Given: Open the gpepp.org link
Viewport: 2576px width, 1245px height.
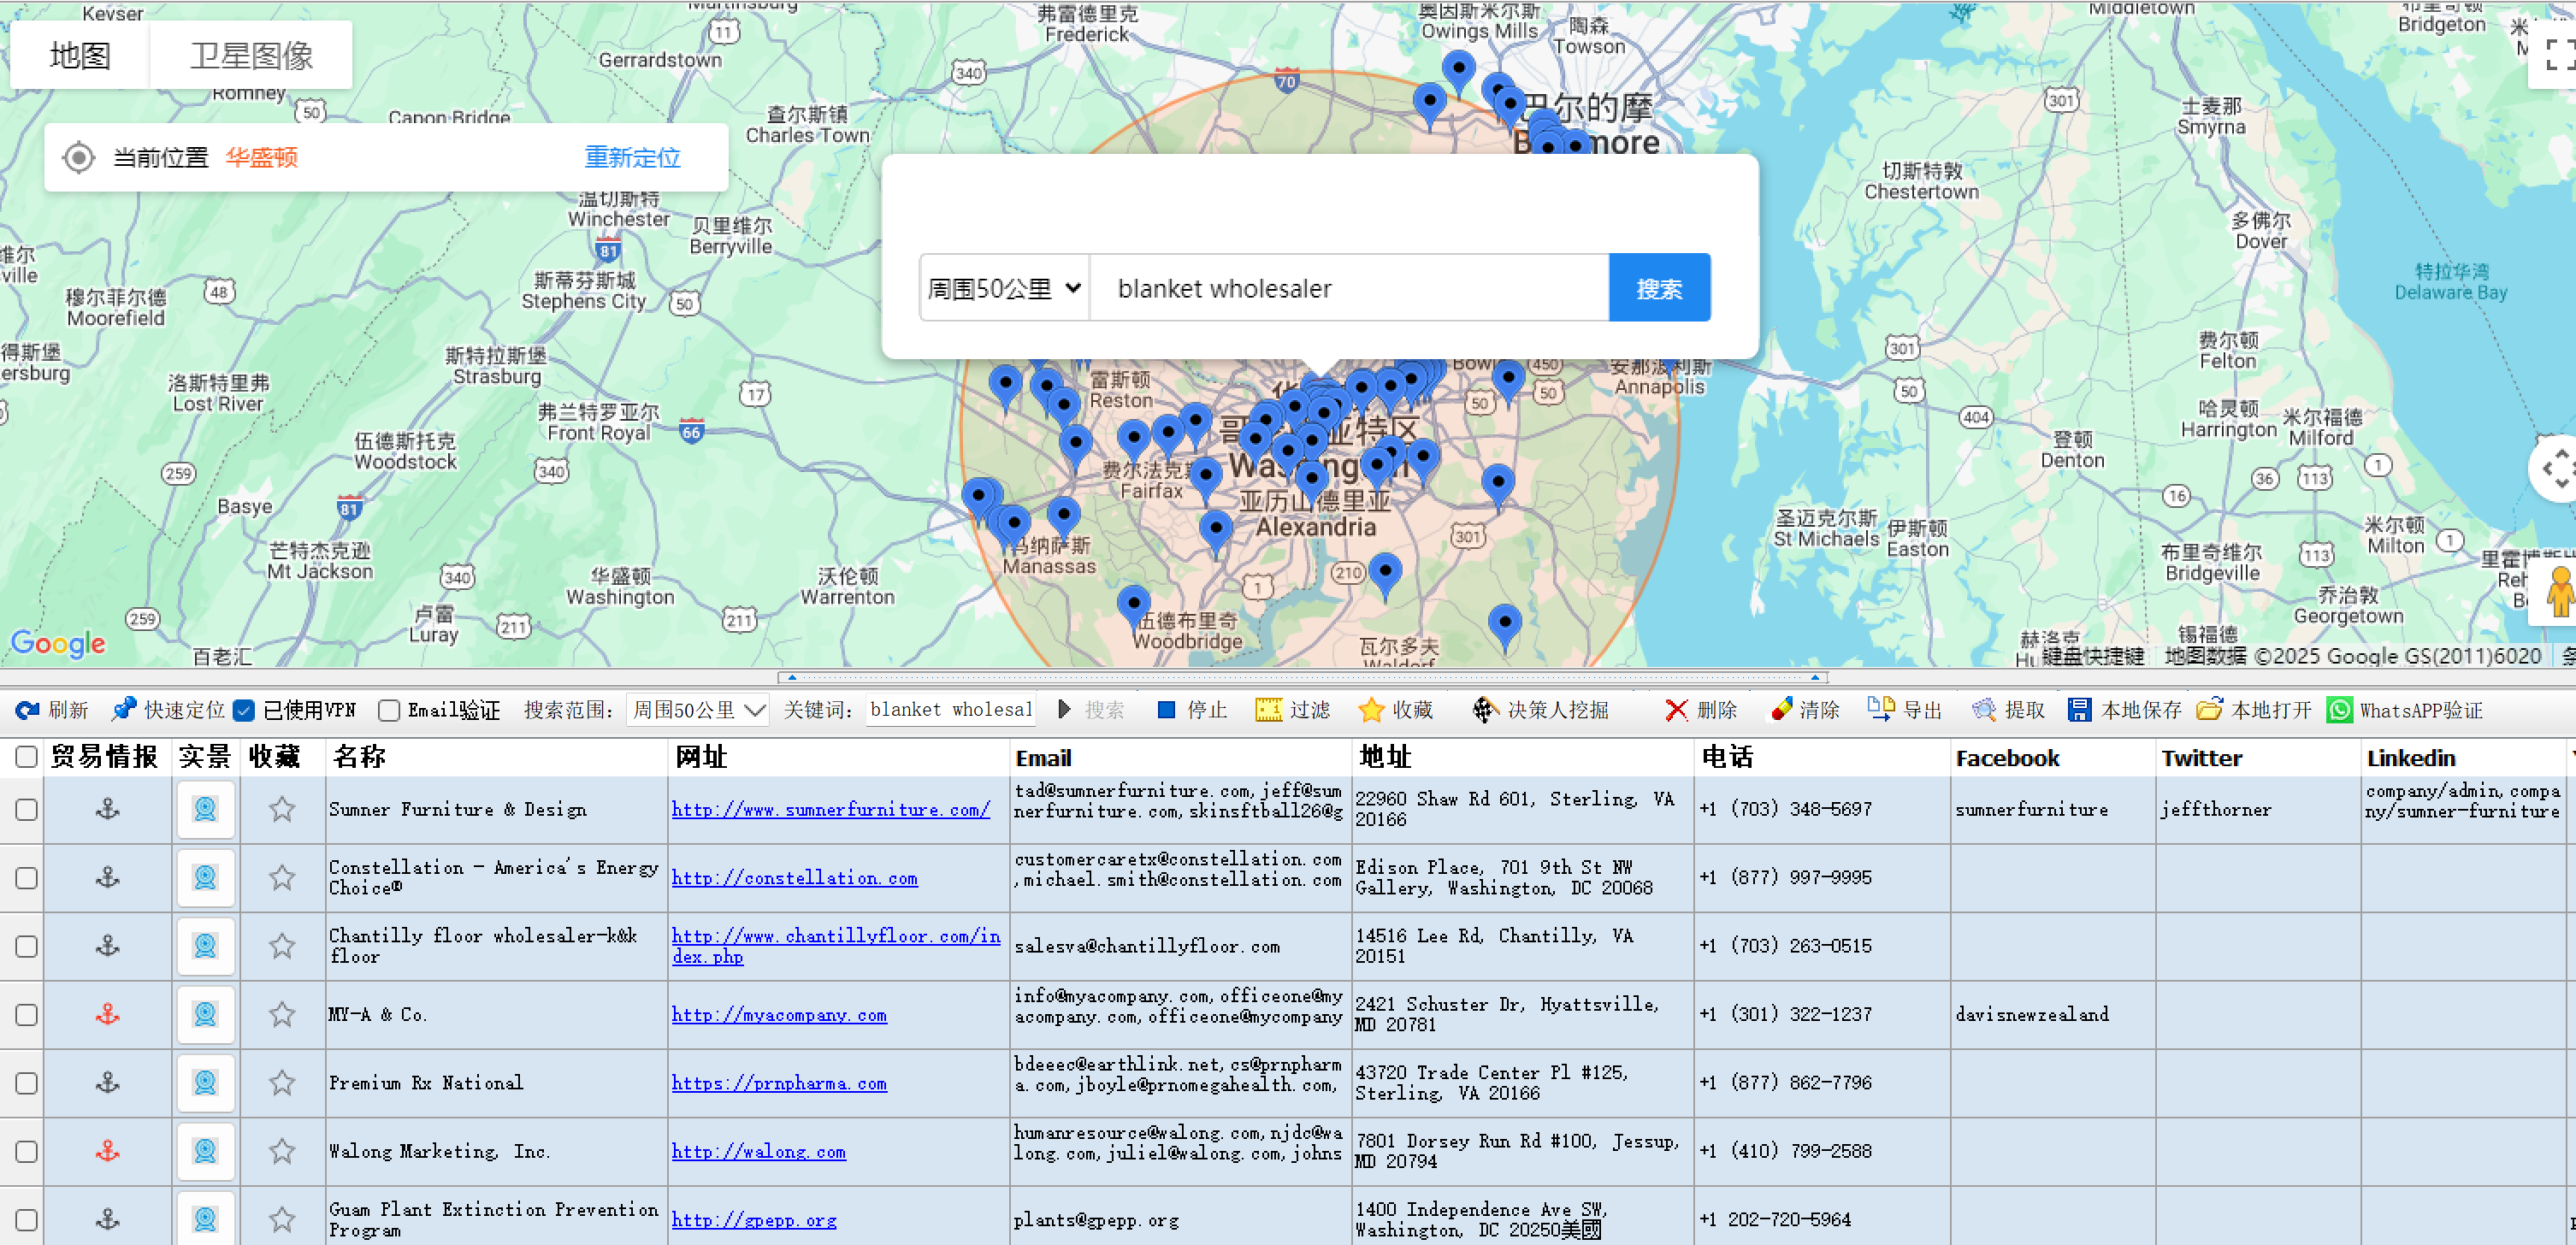Looking at the screenshot, I should point(754,1220).
